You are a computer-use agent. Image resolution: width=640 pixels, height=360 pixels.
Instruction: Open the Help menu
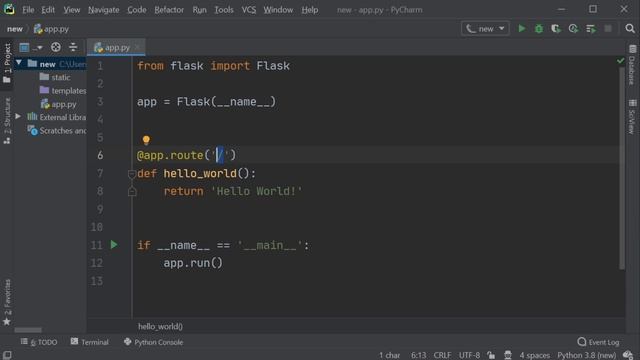[x=310, y=10]
